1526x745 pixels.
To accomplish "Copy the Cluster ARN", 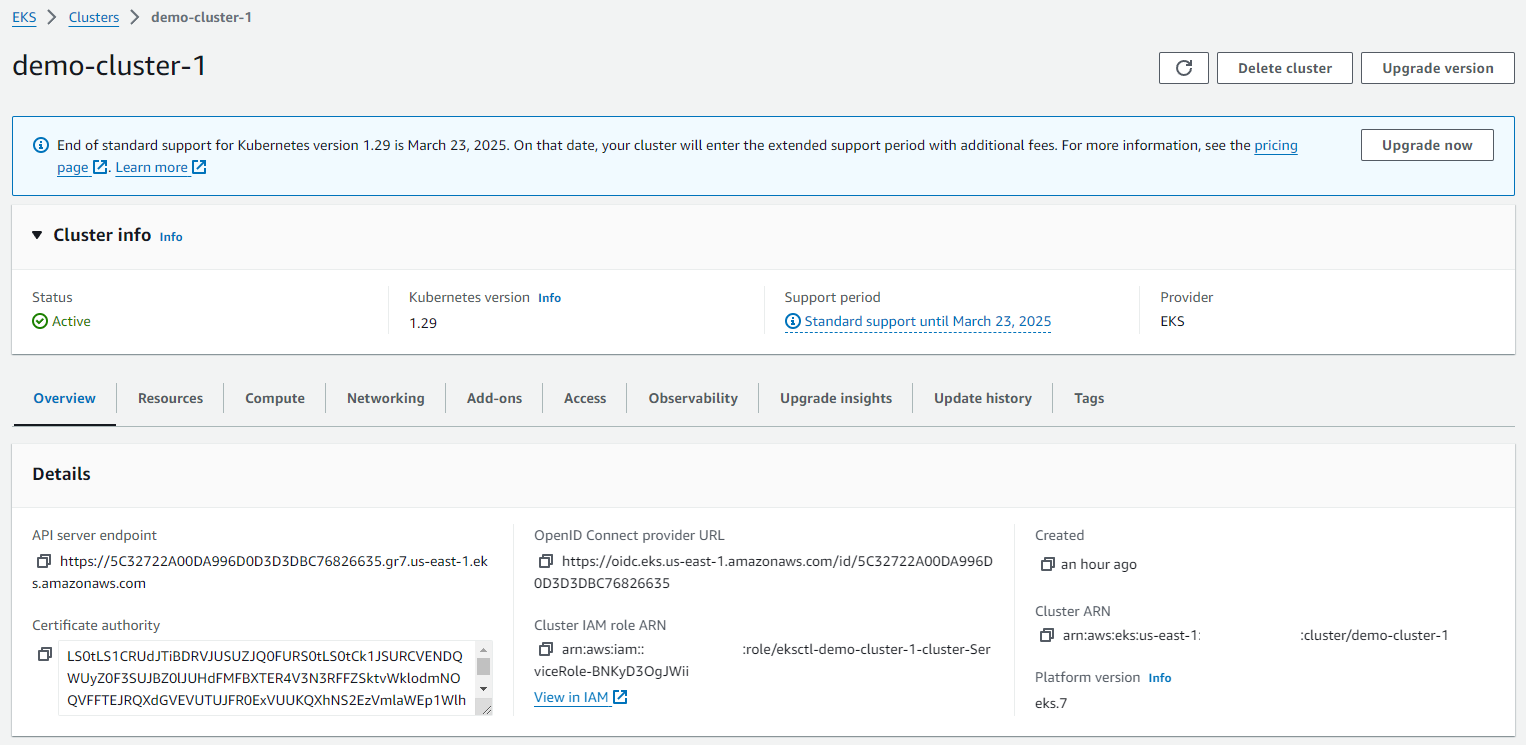I will (x=1047, y=635).
